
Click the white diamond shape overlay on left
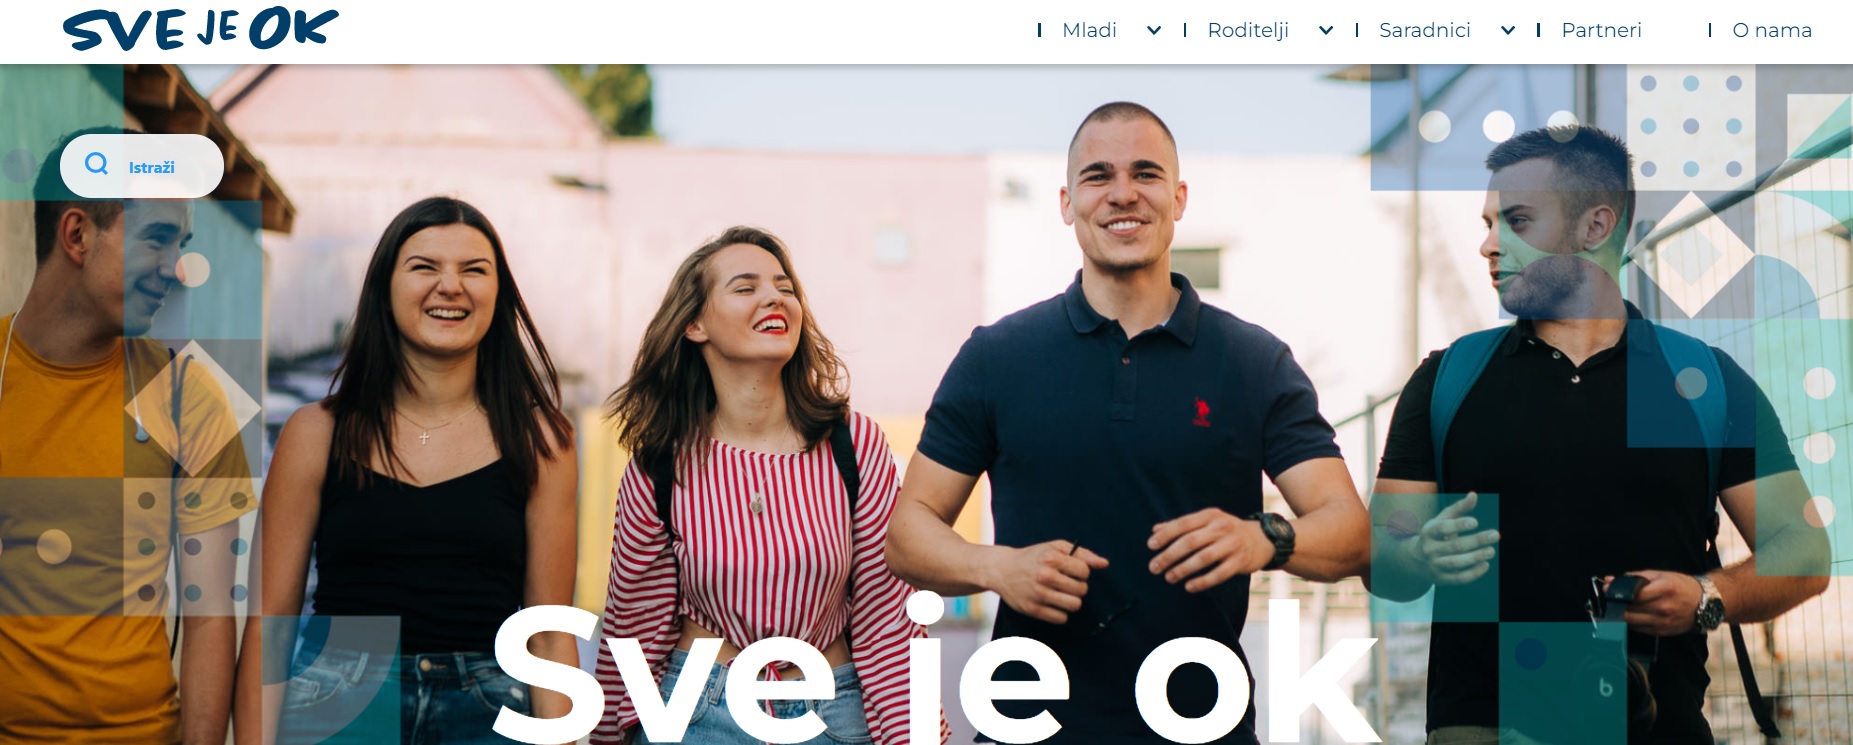[x=193, y=408]
